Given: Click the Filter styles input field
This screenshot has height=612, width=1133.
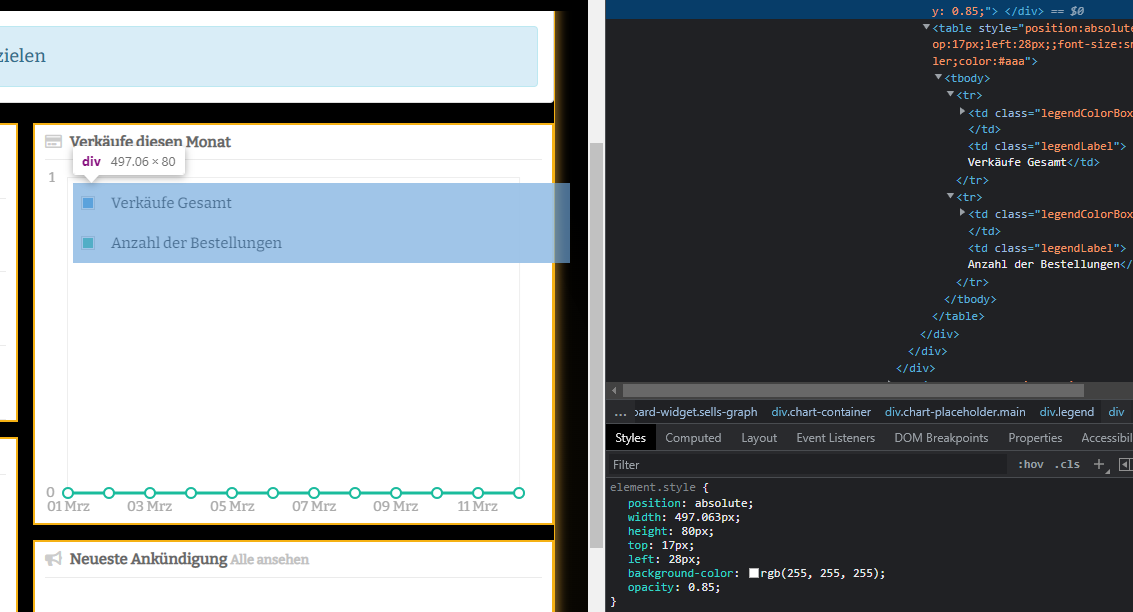Looking at the screenshot, I should (806, 465).
